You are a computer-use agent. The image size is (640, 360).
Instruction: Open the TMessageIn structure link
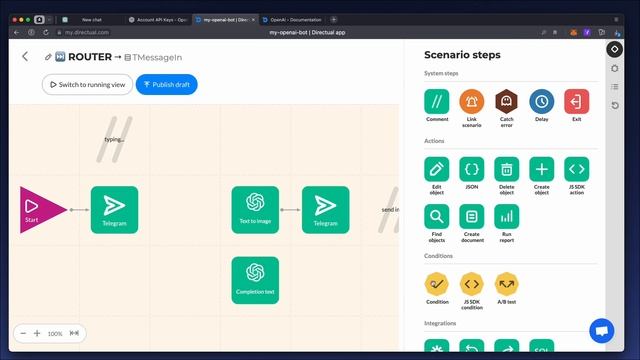(153, 58)
